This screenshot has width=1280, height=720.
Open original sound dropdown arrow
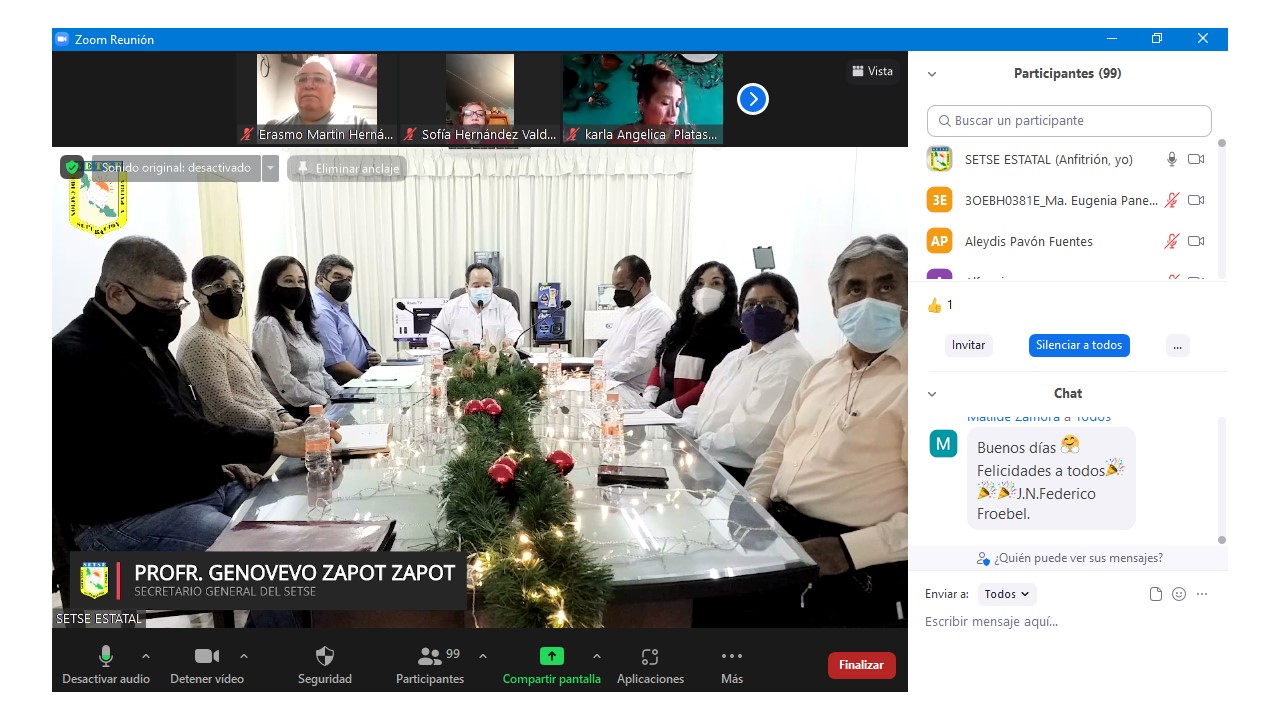[270, 168]
